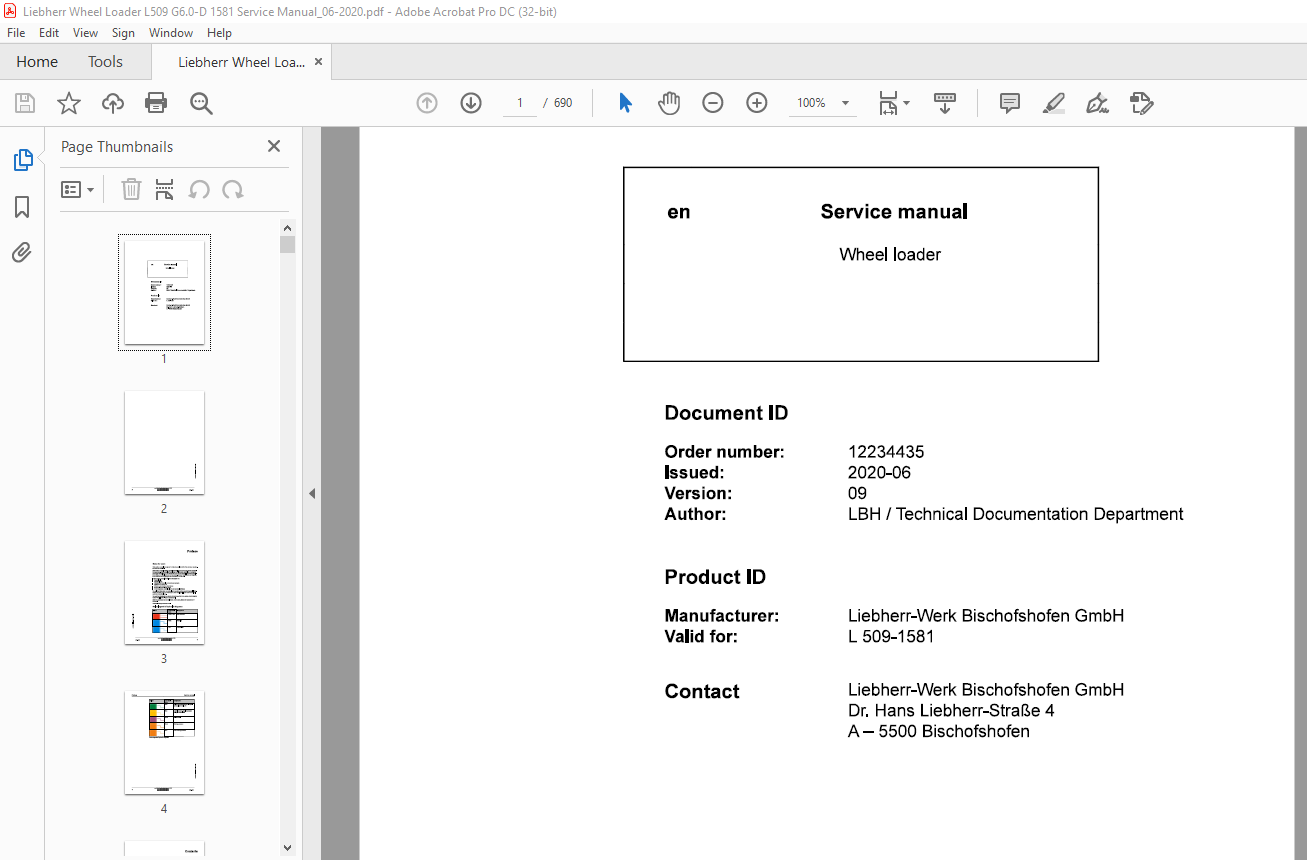Open the Find text magnifier tool

click(x=201, y=103)
